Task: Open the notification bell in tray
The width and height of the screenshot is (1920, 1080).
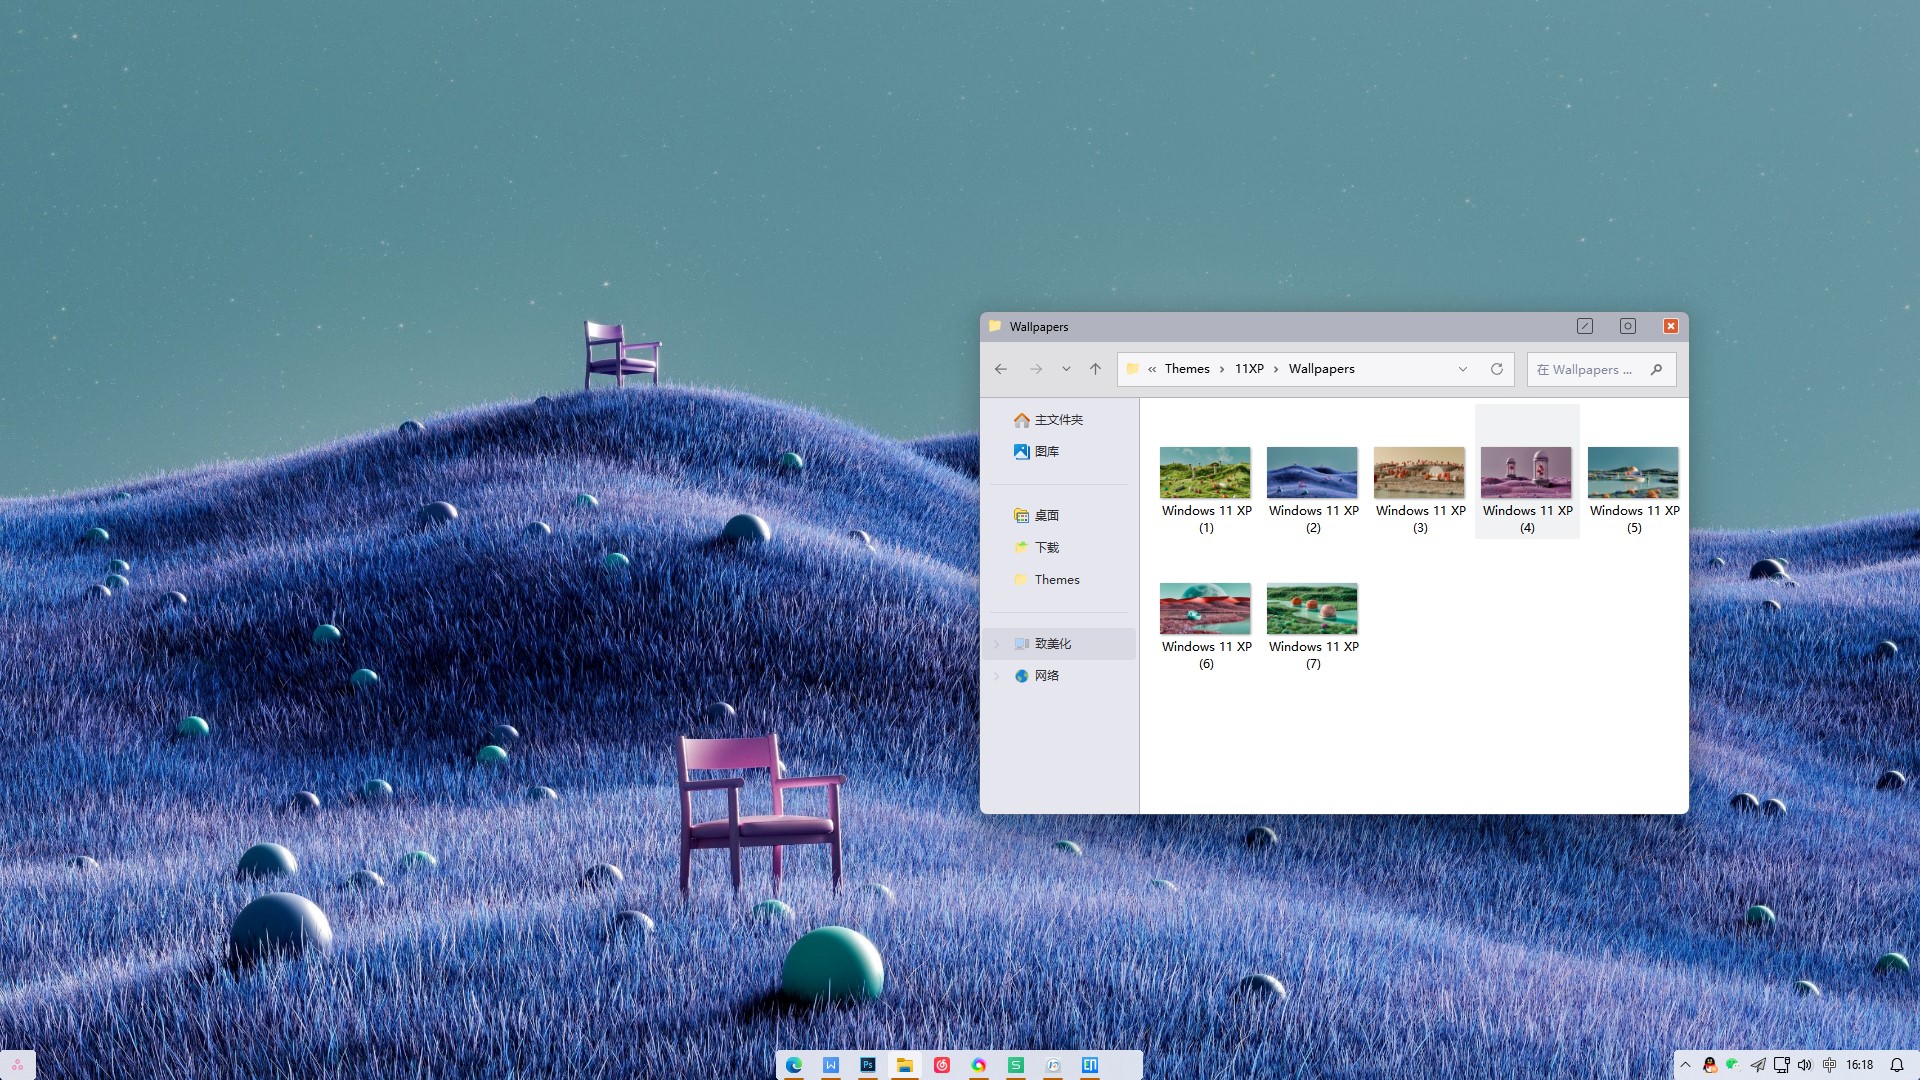Action: [x=1896, y=1065]
